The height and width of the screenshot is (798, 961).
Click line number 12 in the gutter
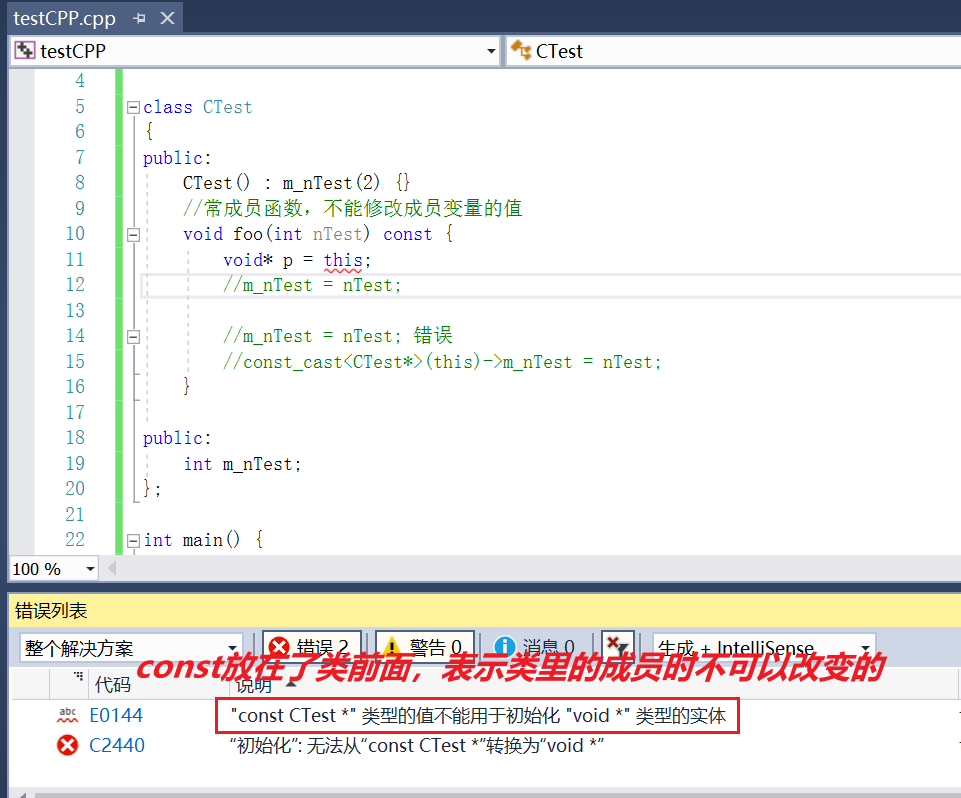click(x=75, y=285)
